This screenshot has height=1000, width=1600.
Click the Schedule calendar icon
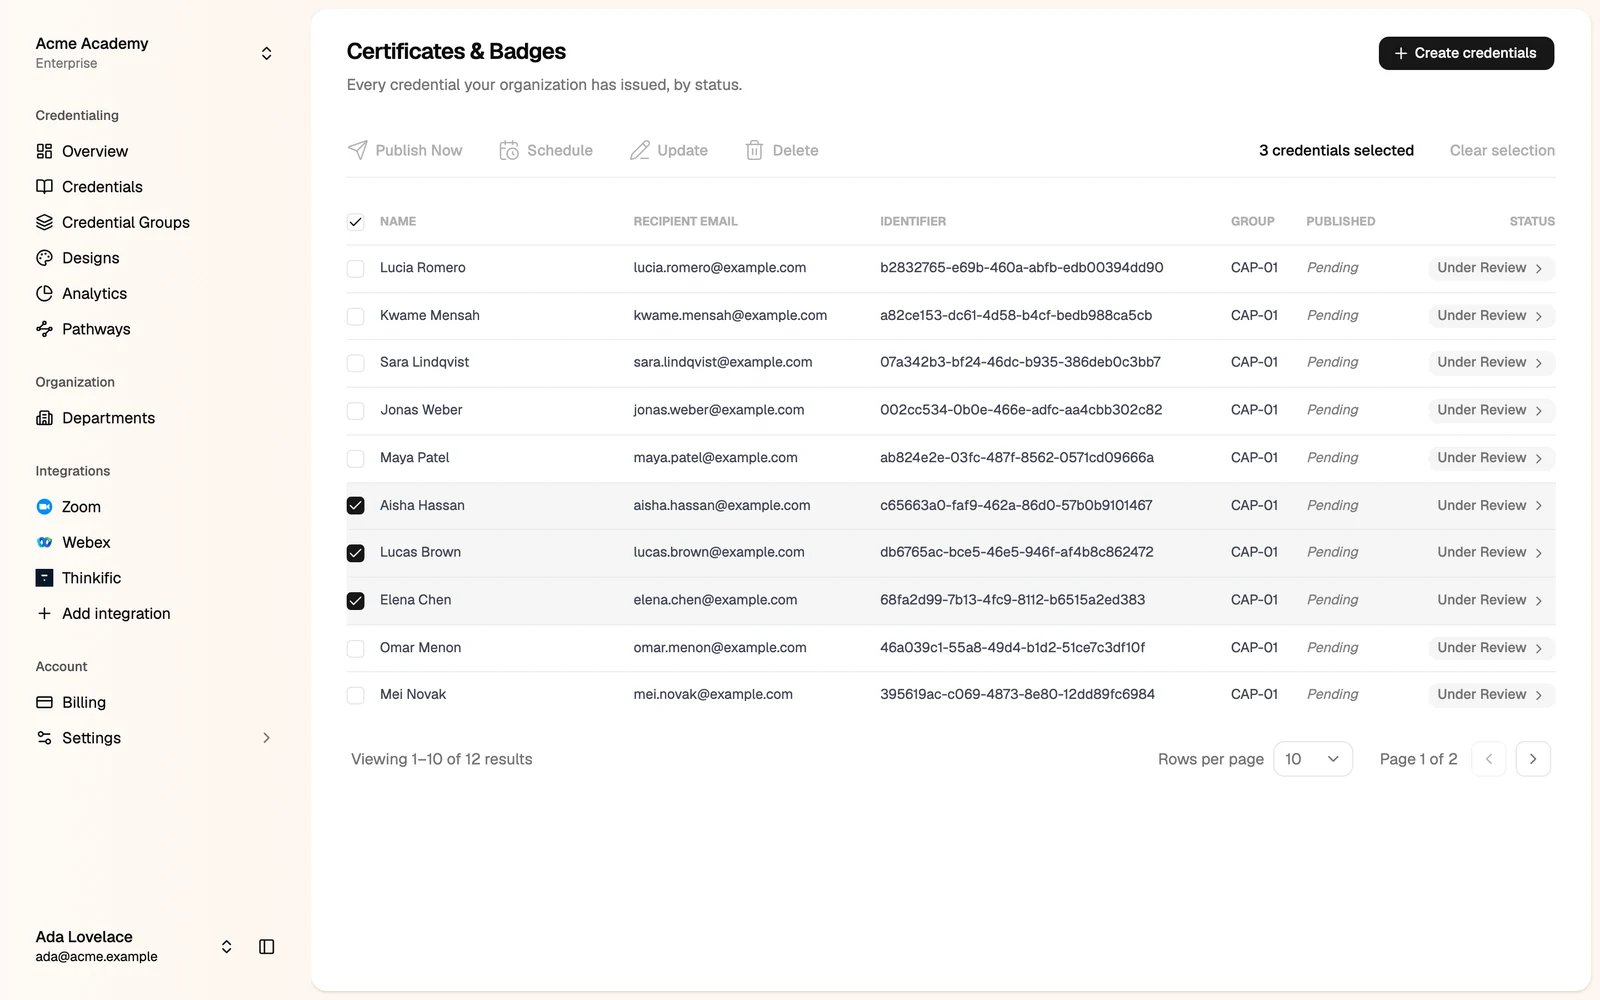[x=509, y=150]
